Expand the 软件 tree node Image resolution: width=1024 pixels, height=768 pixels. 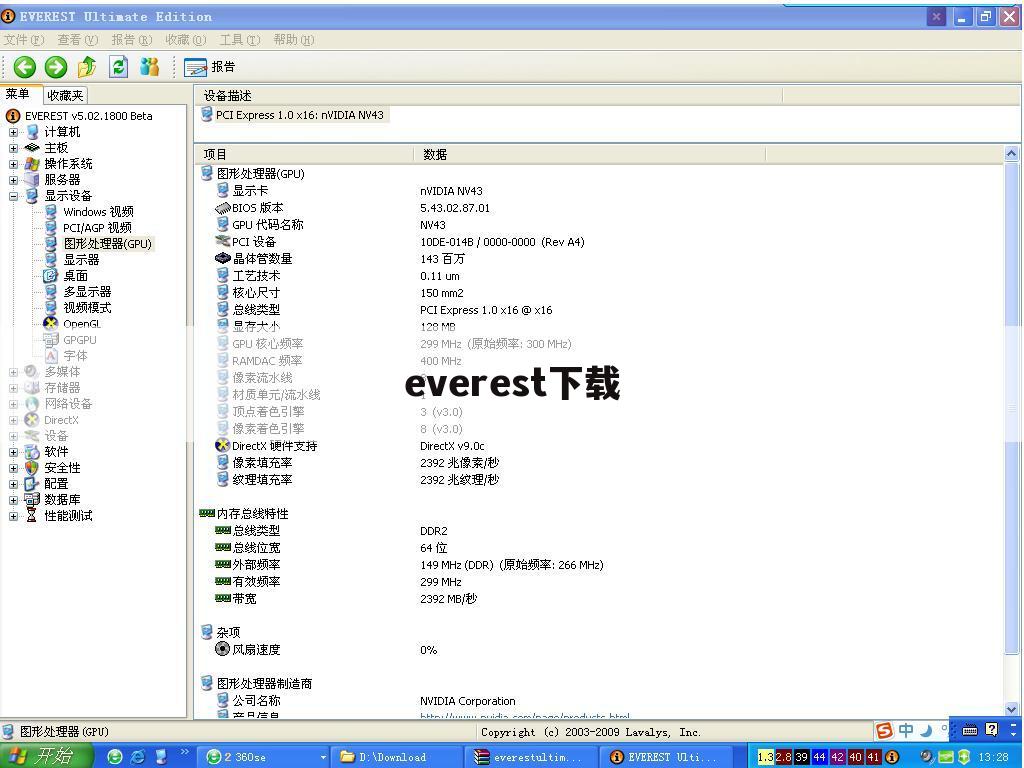[13, 452]
